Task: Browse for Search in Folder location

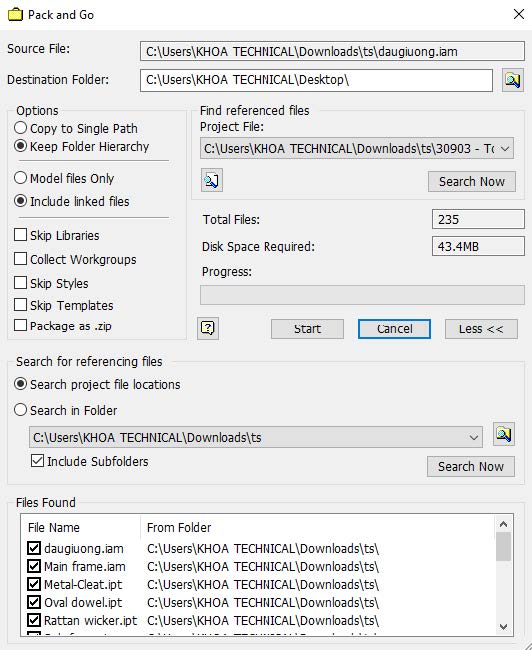Action: 504,434
